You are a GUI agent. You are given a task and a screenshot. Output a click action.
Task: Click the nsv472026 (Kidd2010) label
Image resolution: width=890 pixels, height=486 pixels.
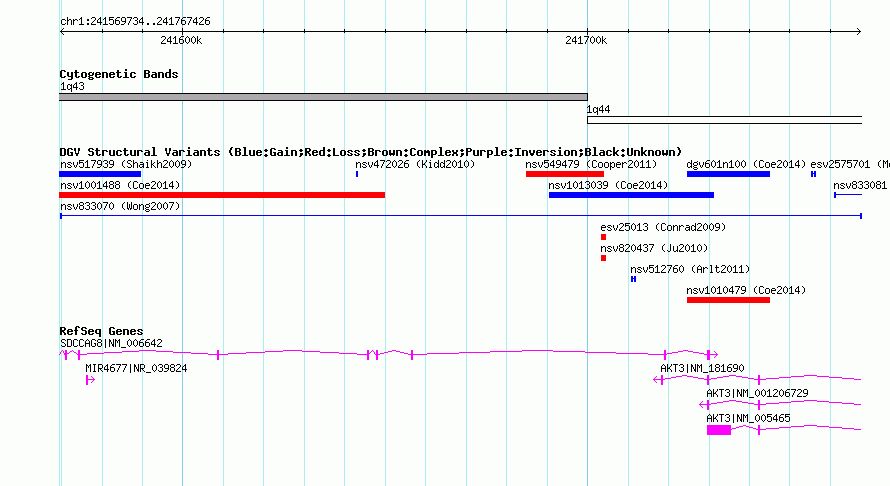pyautogui.click(x=415, y=164)
